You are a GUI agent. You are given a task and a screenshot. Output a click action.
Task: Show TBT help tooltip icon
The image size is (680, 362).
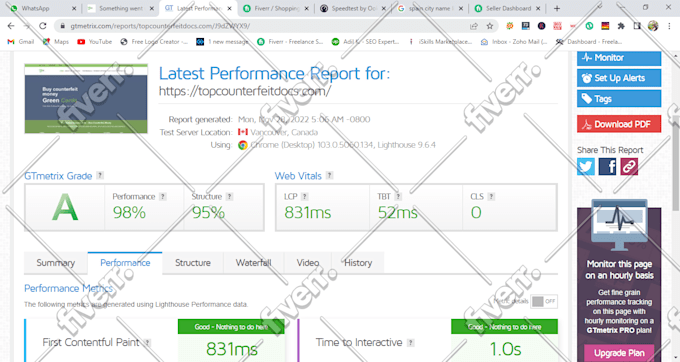pyautogui.click(x=398, y=196)
